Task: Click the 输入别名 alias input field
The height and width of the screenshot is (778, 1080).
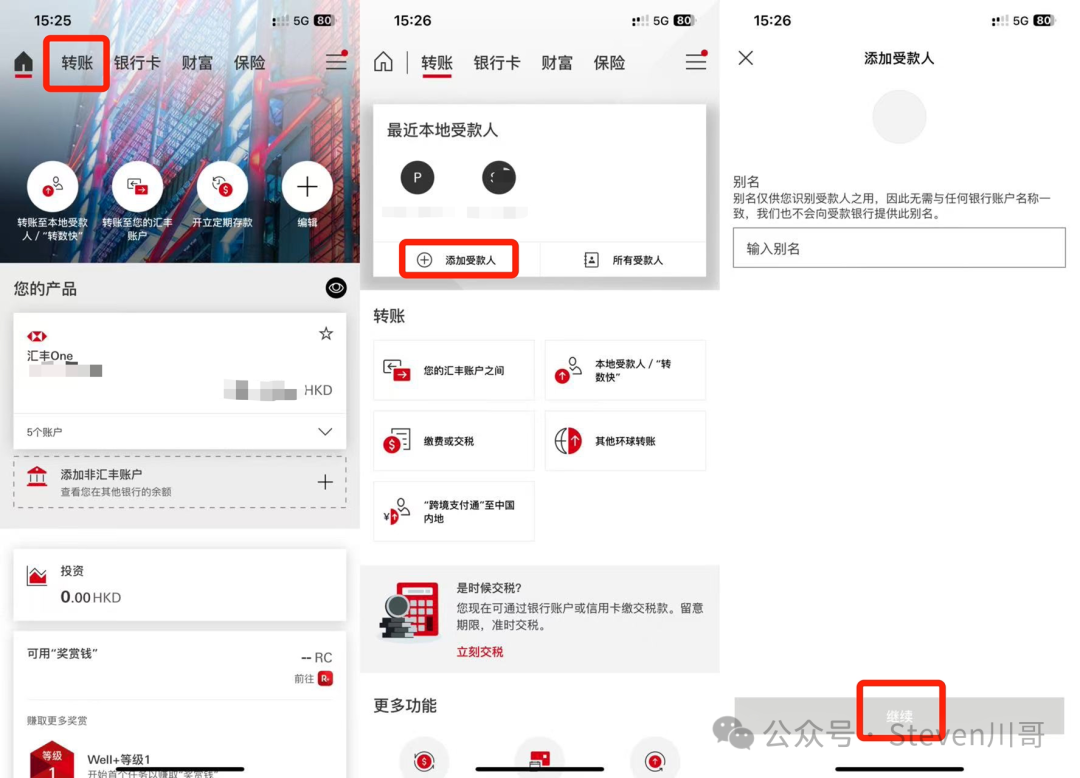Action: click(x=898, y=247)
